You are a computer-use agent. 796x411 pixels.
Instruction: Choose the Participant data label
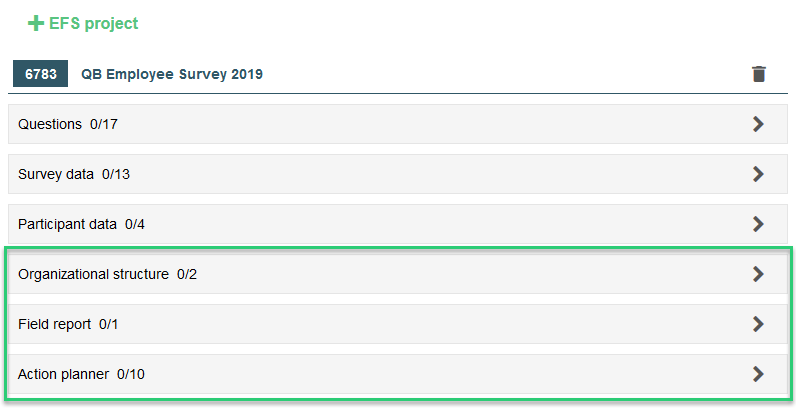tap(68, 224)
